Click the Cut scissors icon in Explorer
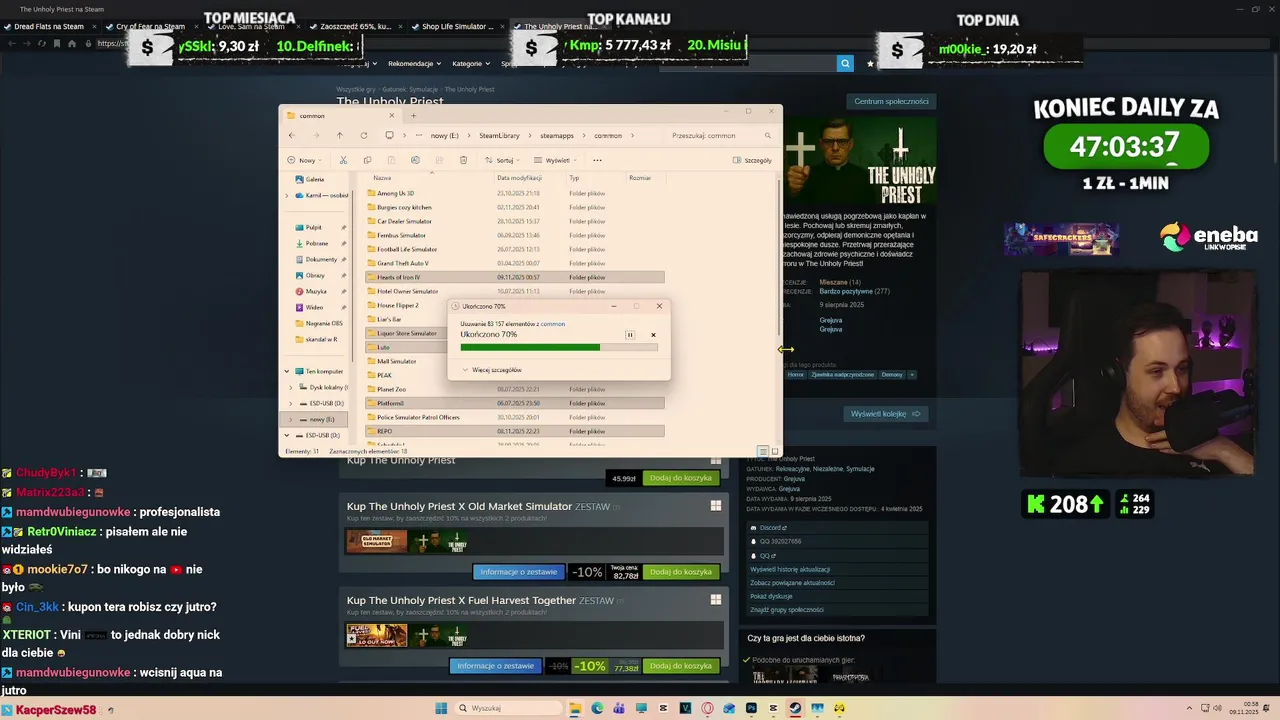 [x=343, y=160]
